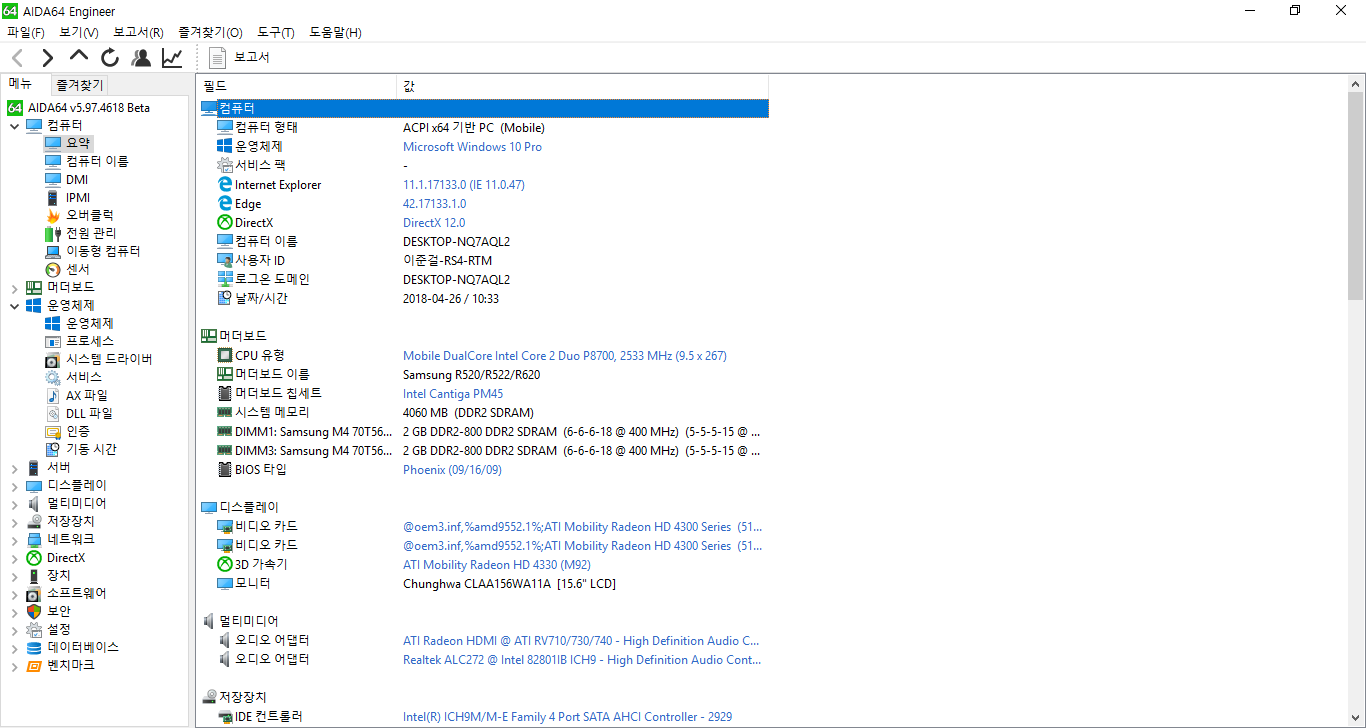Open the 인증 certificate tree item
Screen dimensions: 1366x728
[x=67, y=431]
